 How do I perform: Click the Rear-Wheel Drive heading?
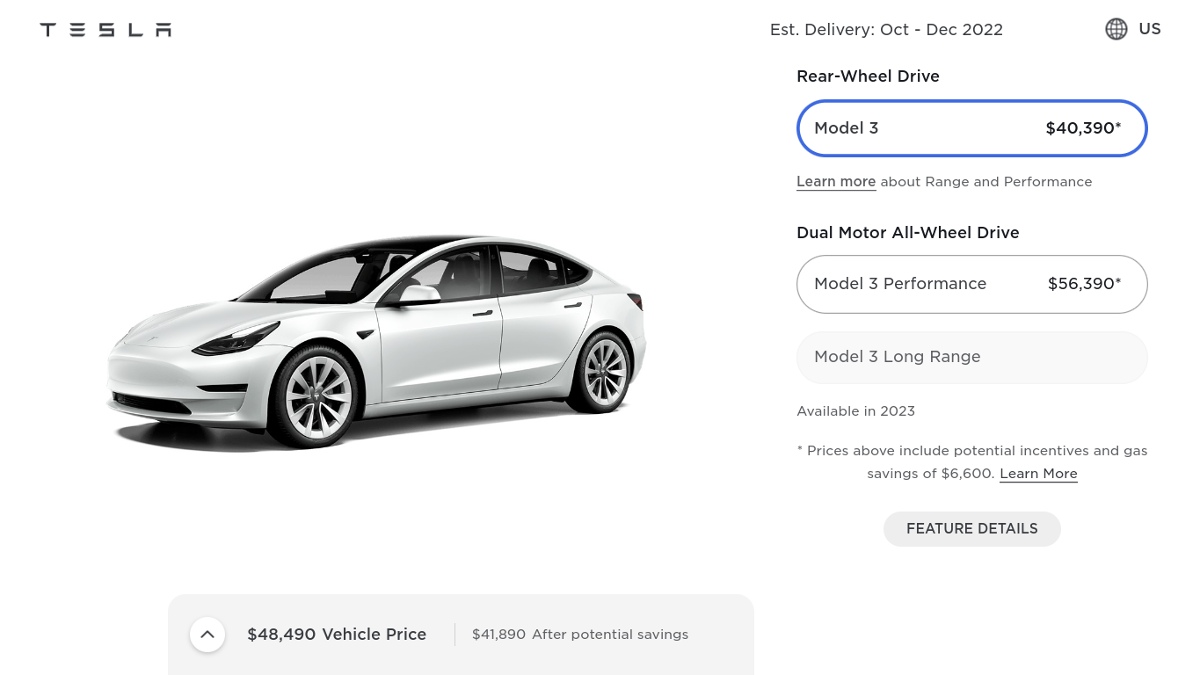868,76
